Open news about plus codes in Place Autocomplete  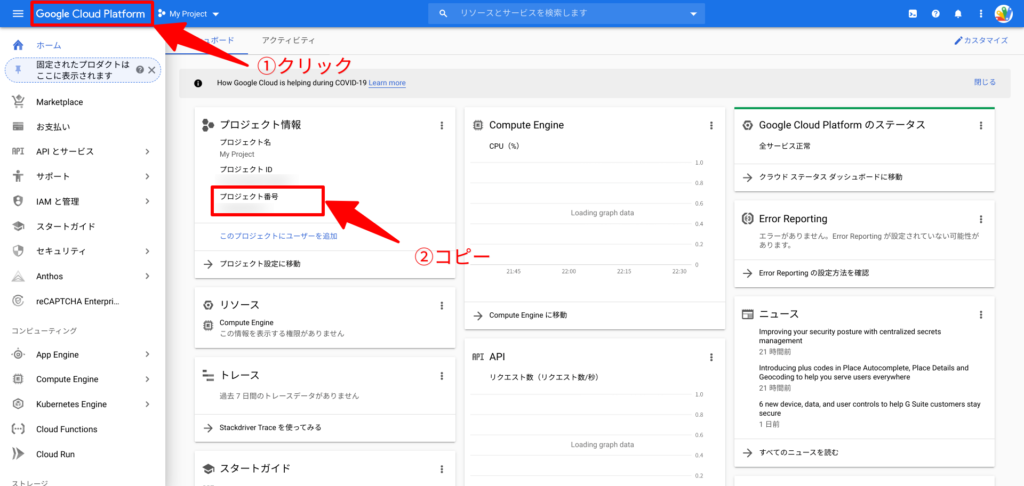(x=863, y=372)
